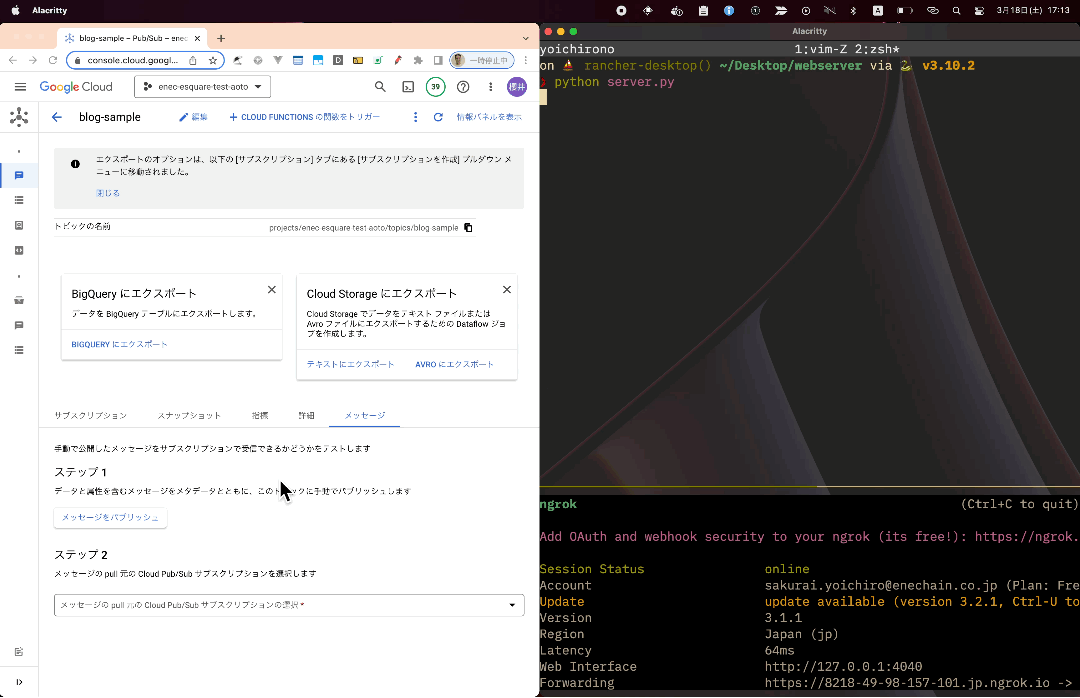Open the Google Cloud header three-dot settings menu
The image size is (1080, 698).
(490, 87)
